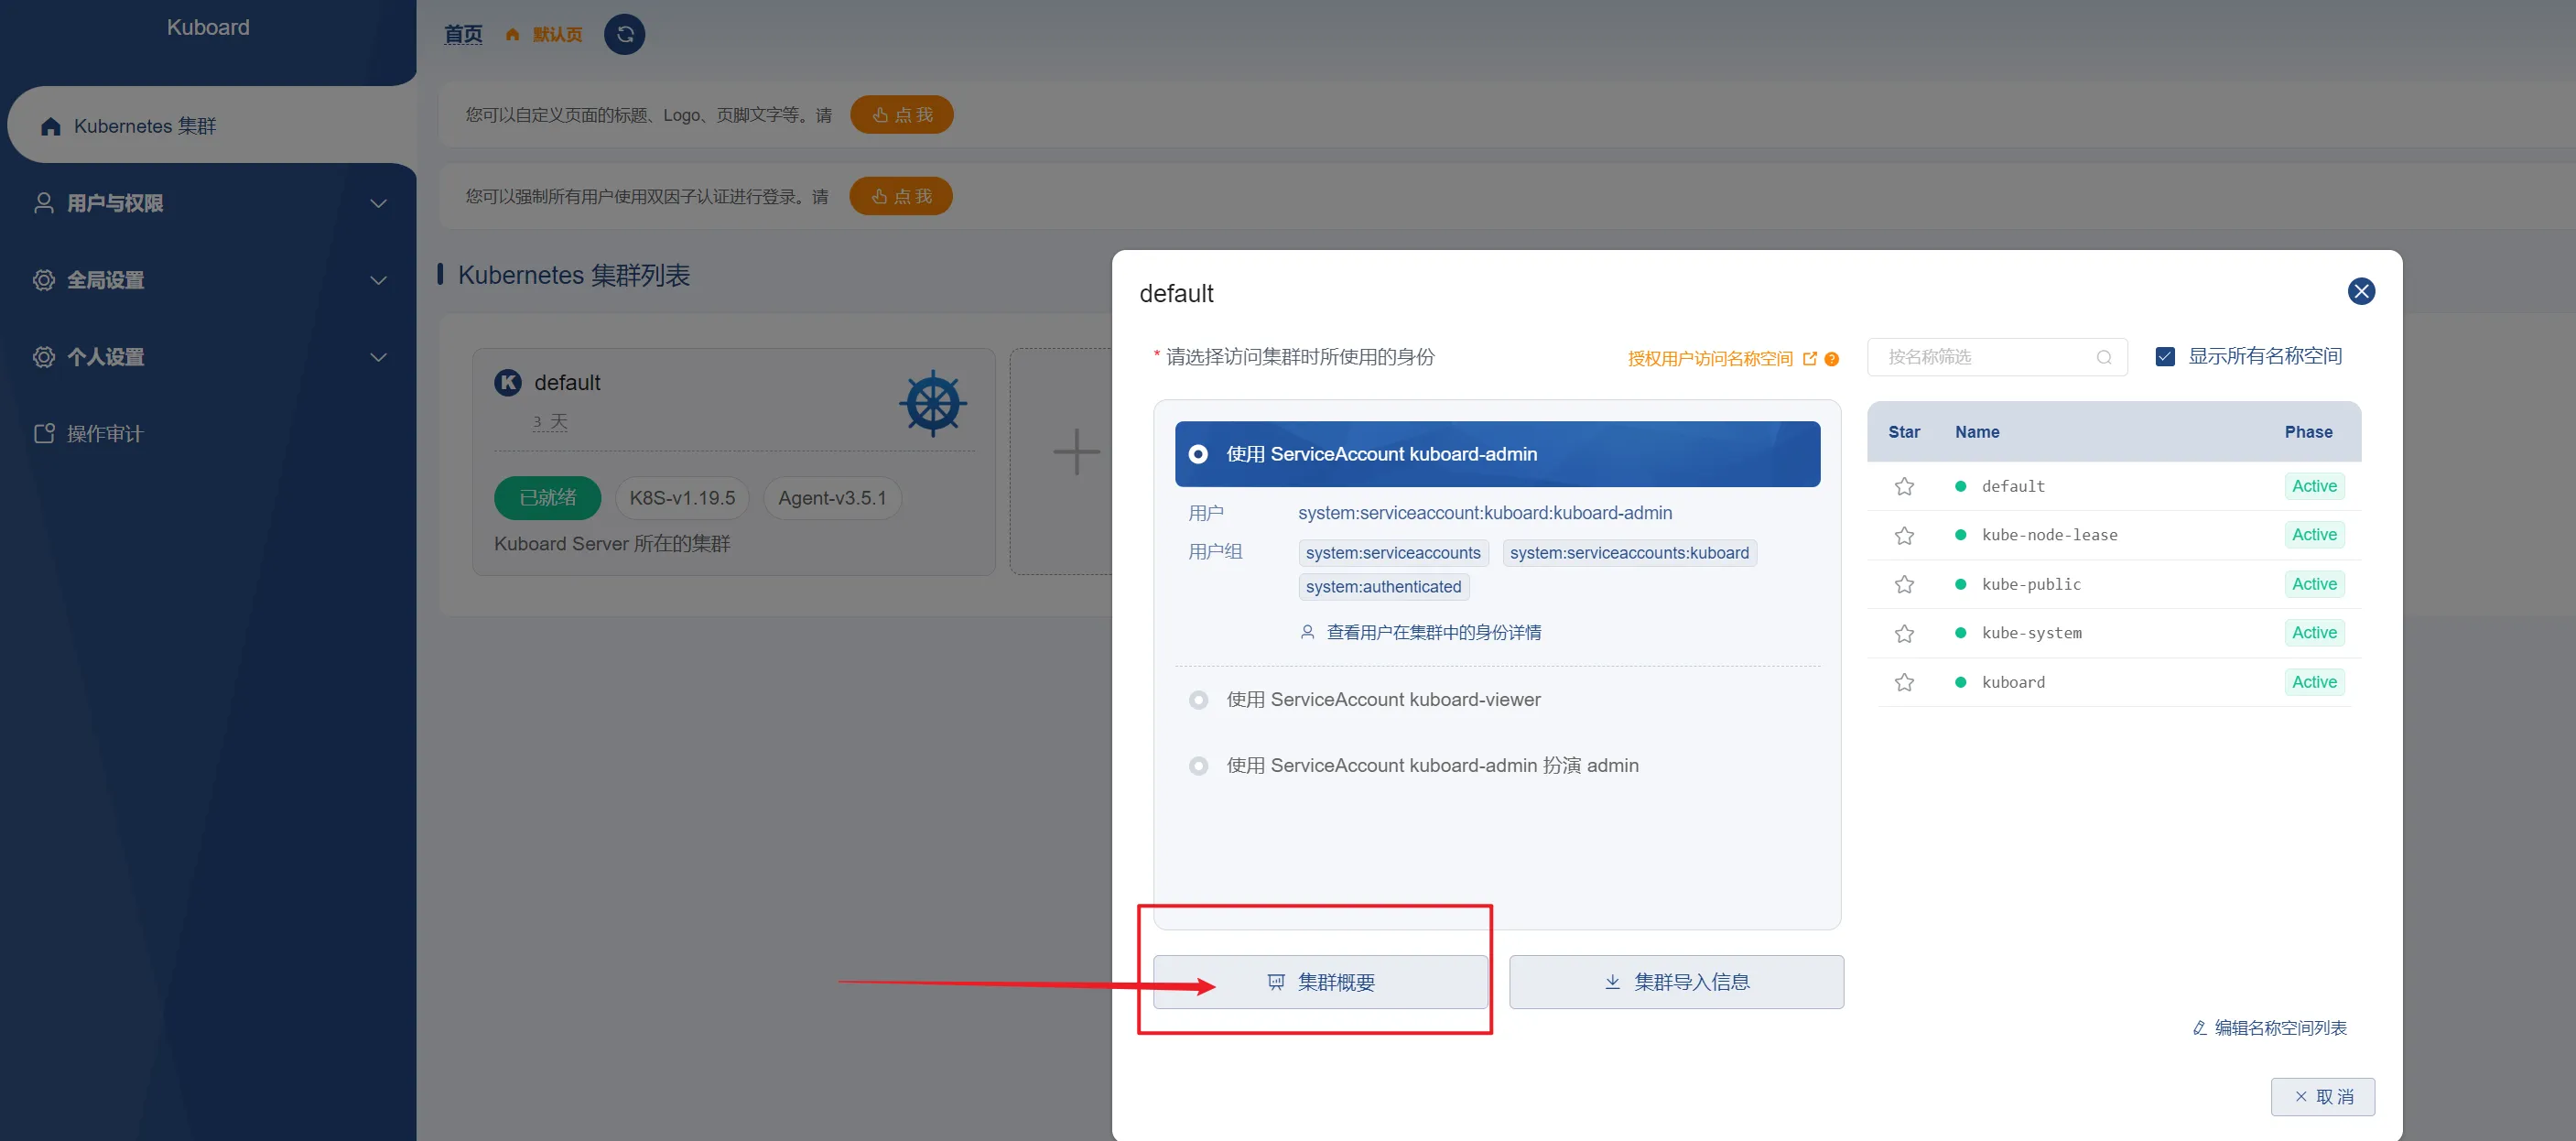Click the Phase column header
Screen dimensions: 2576x1141
click(2308, 432)
